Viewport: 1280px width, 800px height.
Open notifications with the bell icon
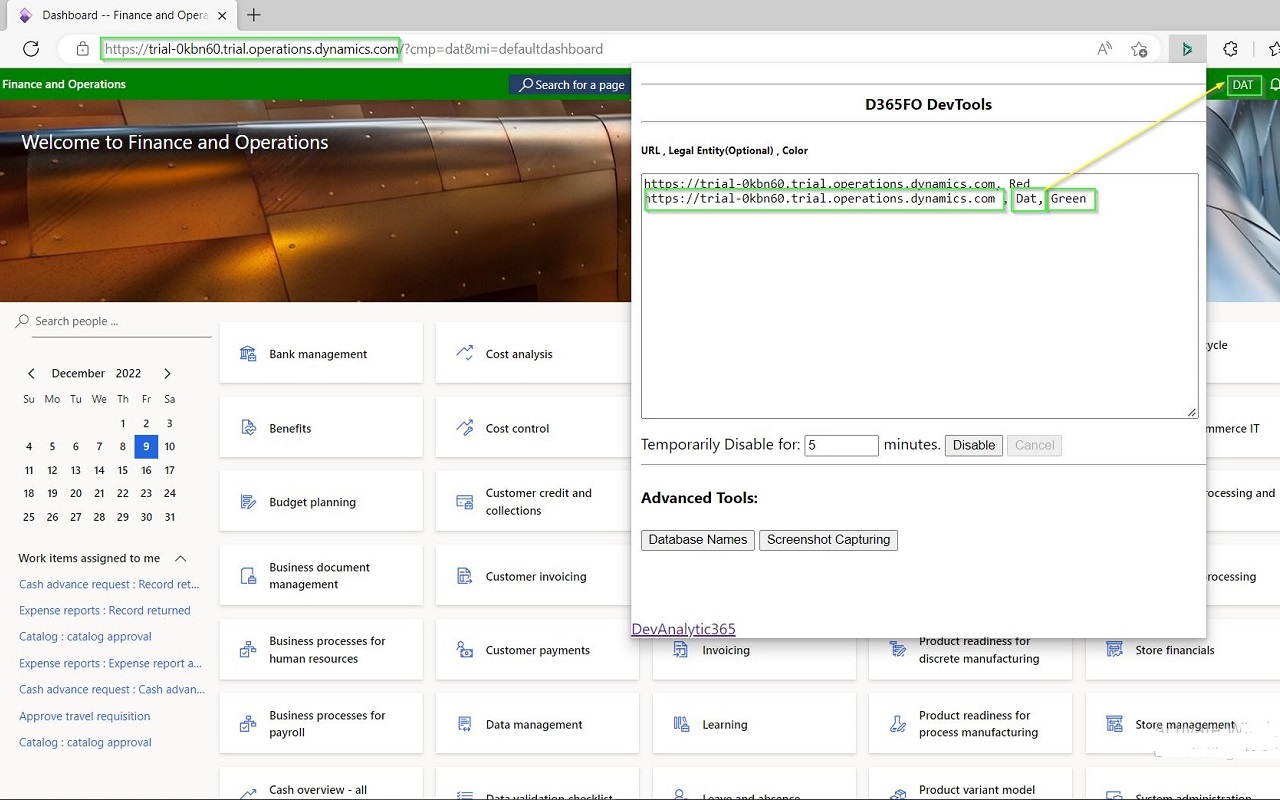pyautogui.click(x=1274, y=85)
